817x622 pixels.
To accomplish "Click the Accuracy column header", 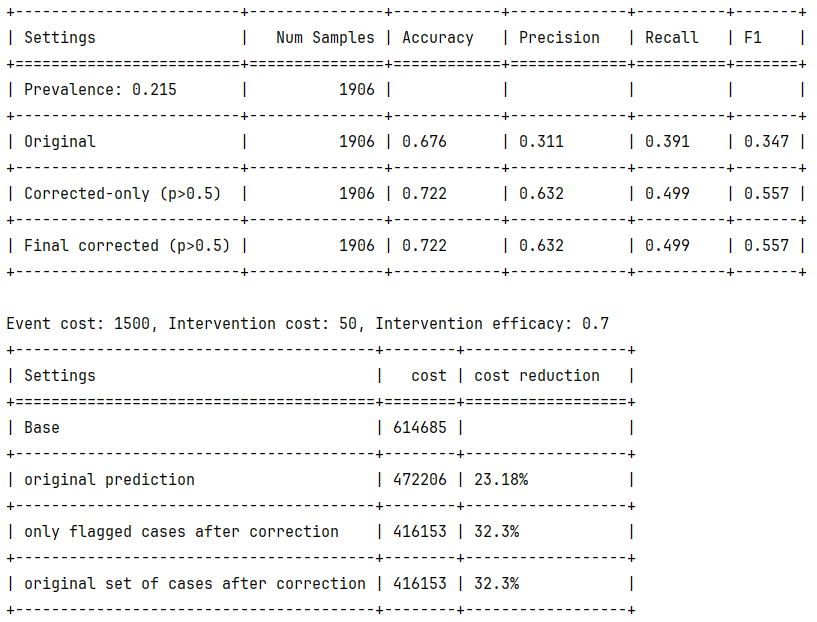I will [437, 38].
